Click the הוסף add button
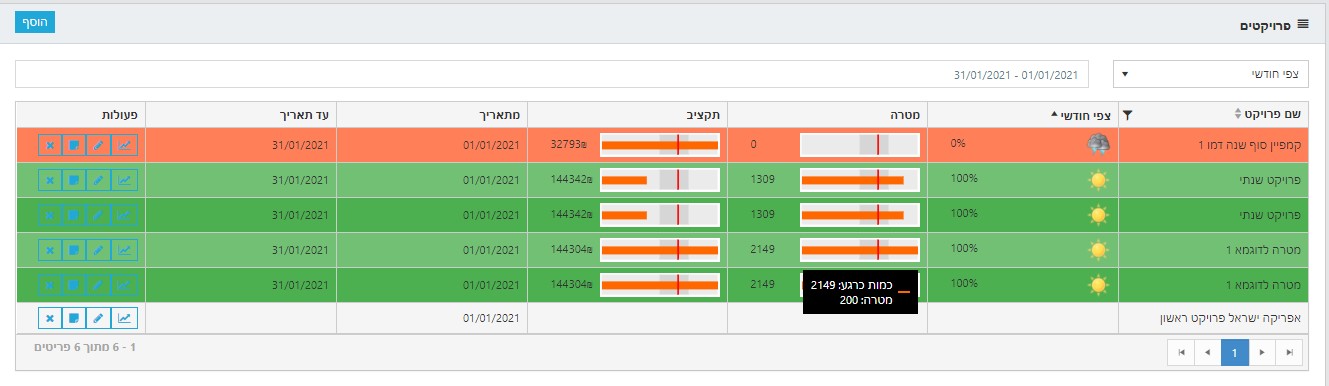Viewport: 1329px width, 386px height. coord(35,21)
